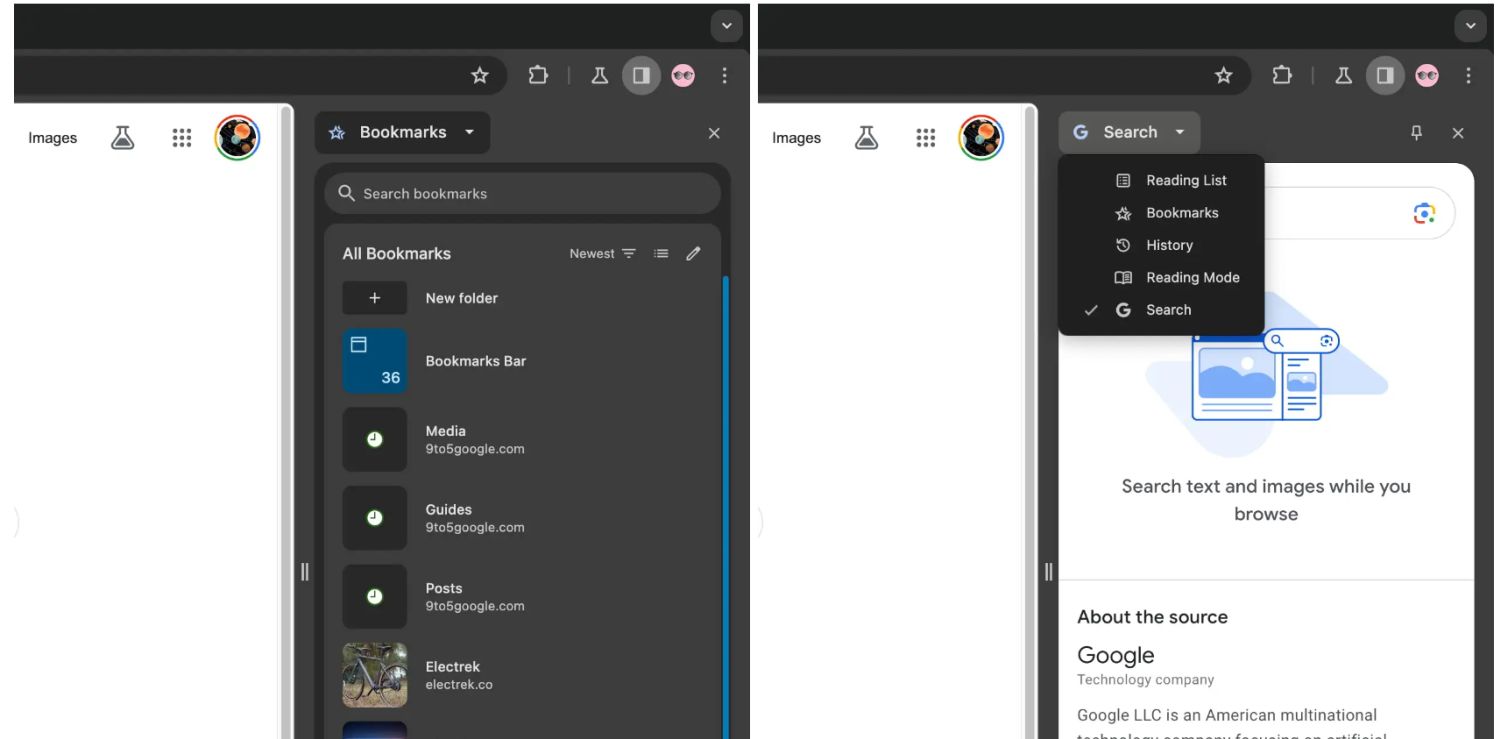Image resolution: width=1500 pixels, height=739 pixels.
Task: Toggle the side panel button above the Search panel
Action: click(1385, 76)
